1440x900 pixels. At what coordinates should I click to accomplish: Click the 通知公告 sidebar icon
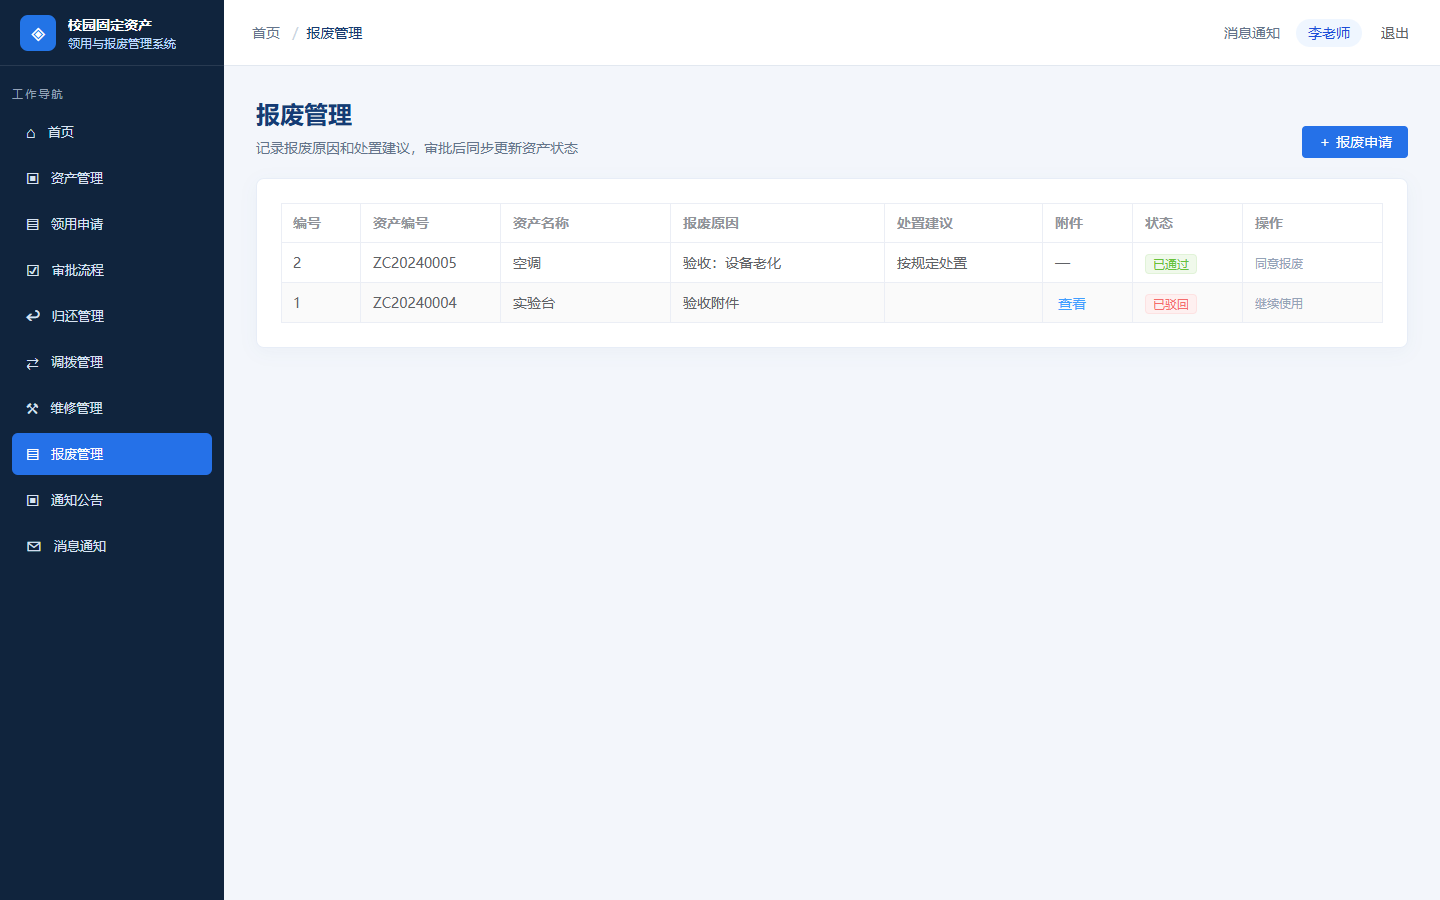click(x=32, y=500)
